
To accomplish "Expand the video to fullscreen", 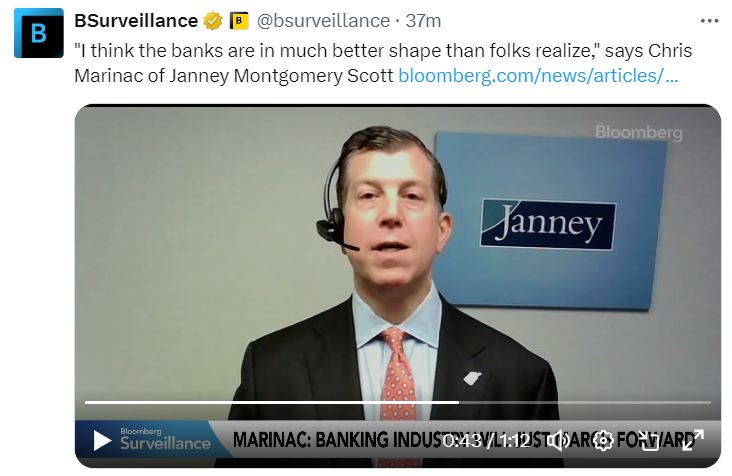I will click(692, 440).
